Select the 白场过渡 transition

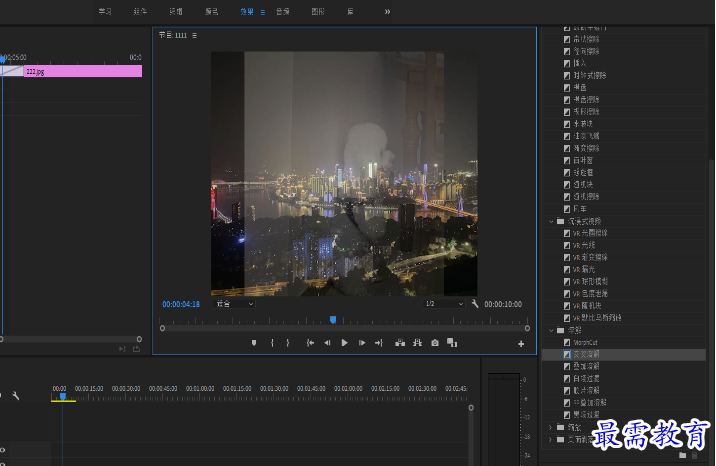[586, 378]
